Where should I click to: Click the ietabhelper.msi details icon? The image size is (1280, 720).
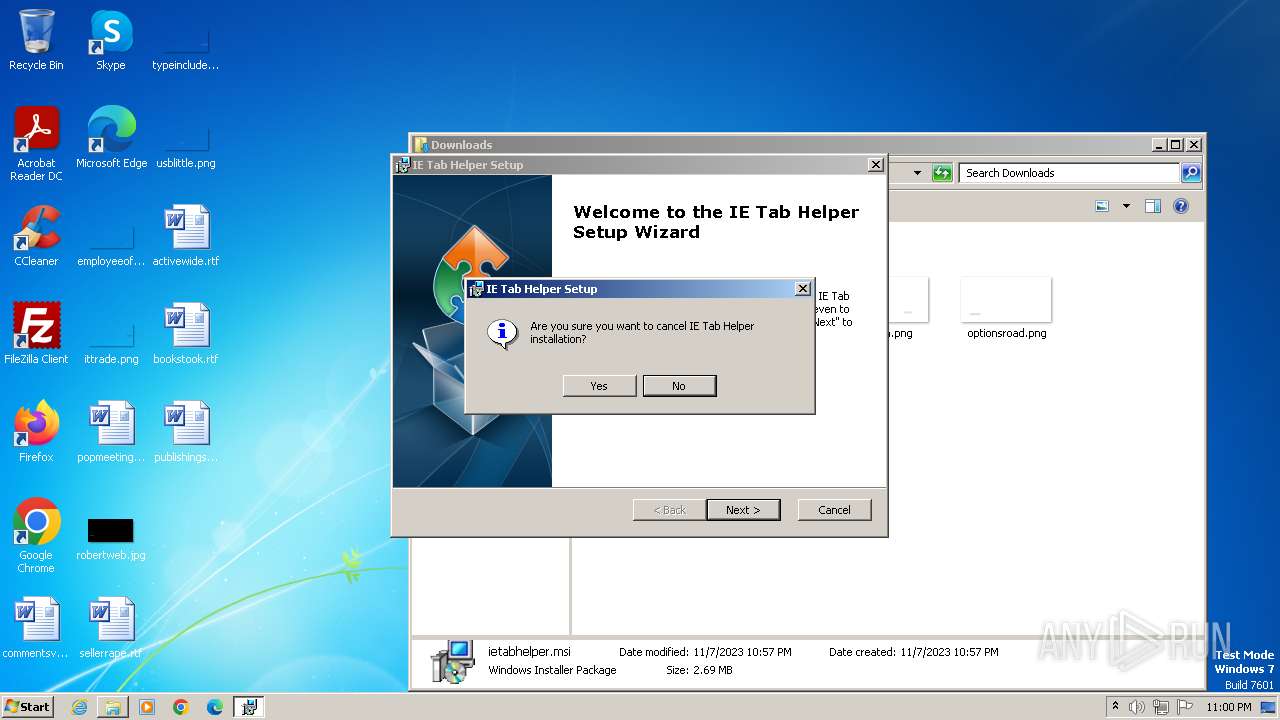pos(452,661)
